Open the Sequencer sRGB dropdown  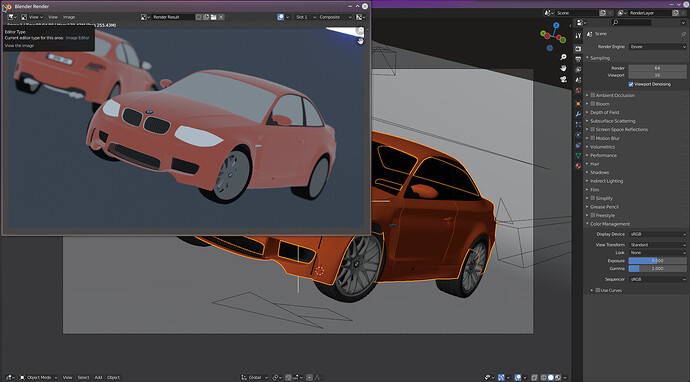pos(657,279)
